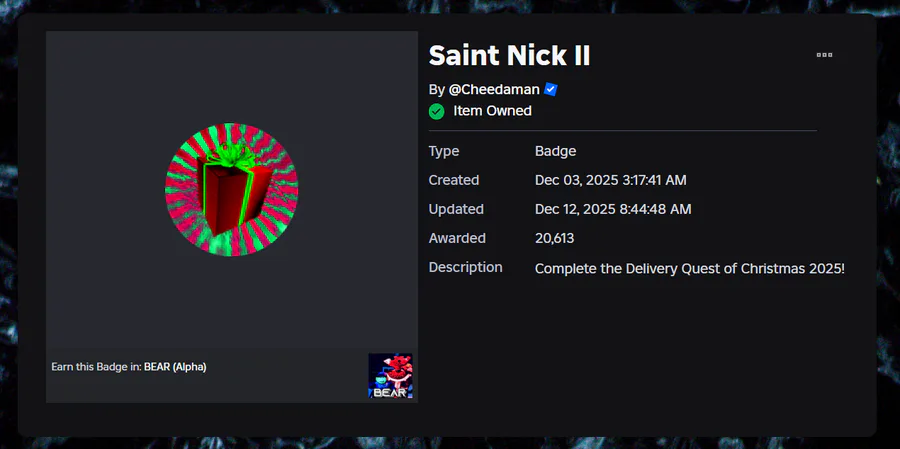Click the green Item Owned checkmark icon
The height and width of the screenshot is (449, 900).
click(437, 111)
